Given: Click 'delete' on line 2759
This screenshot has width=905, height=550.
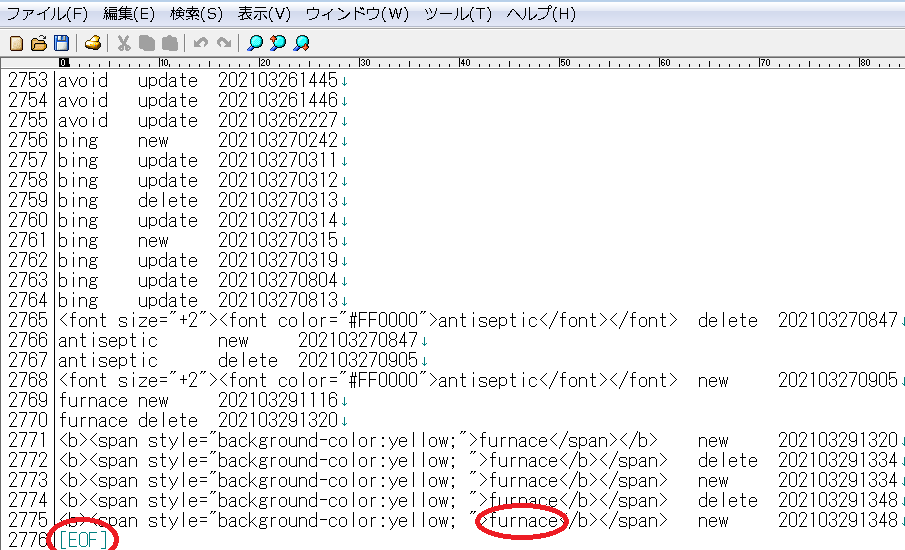Looking at the screenshot, I should pyautogui.click(x=168, y=200).
